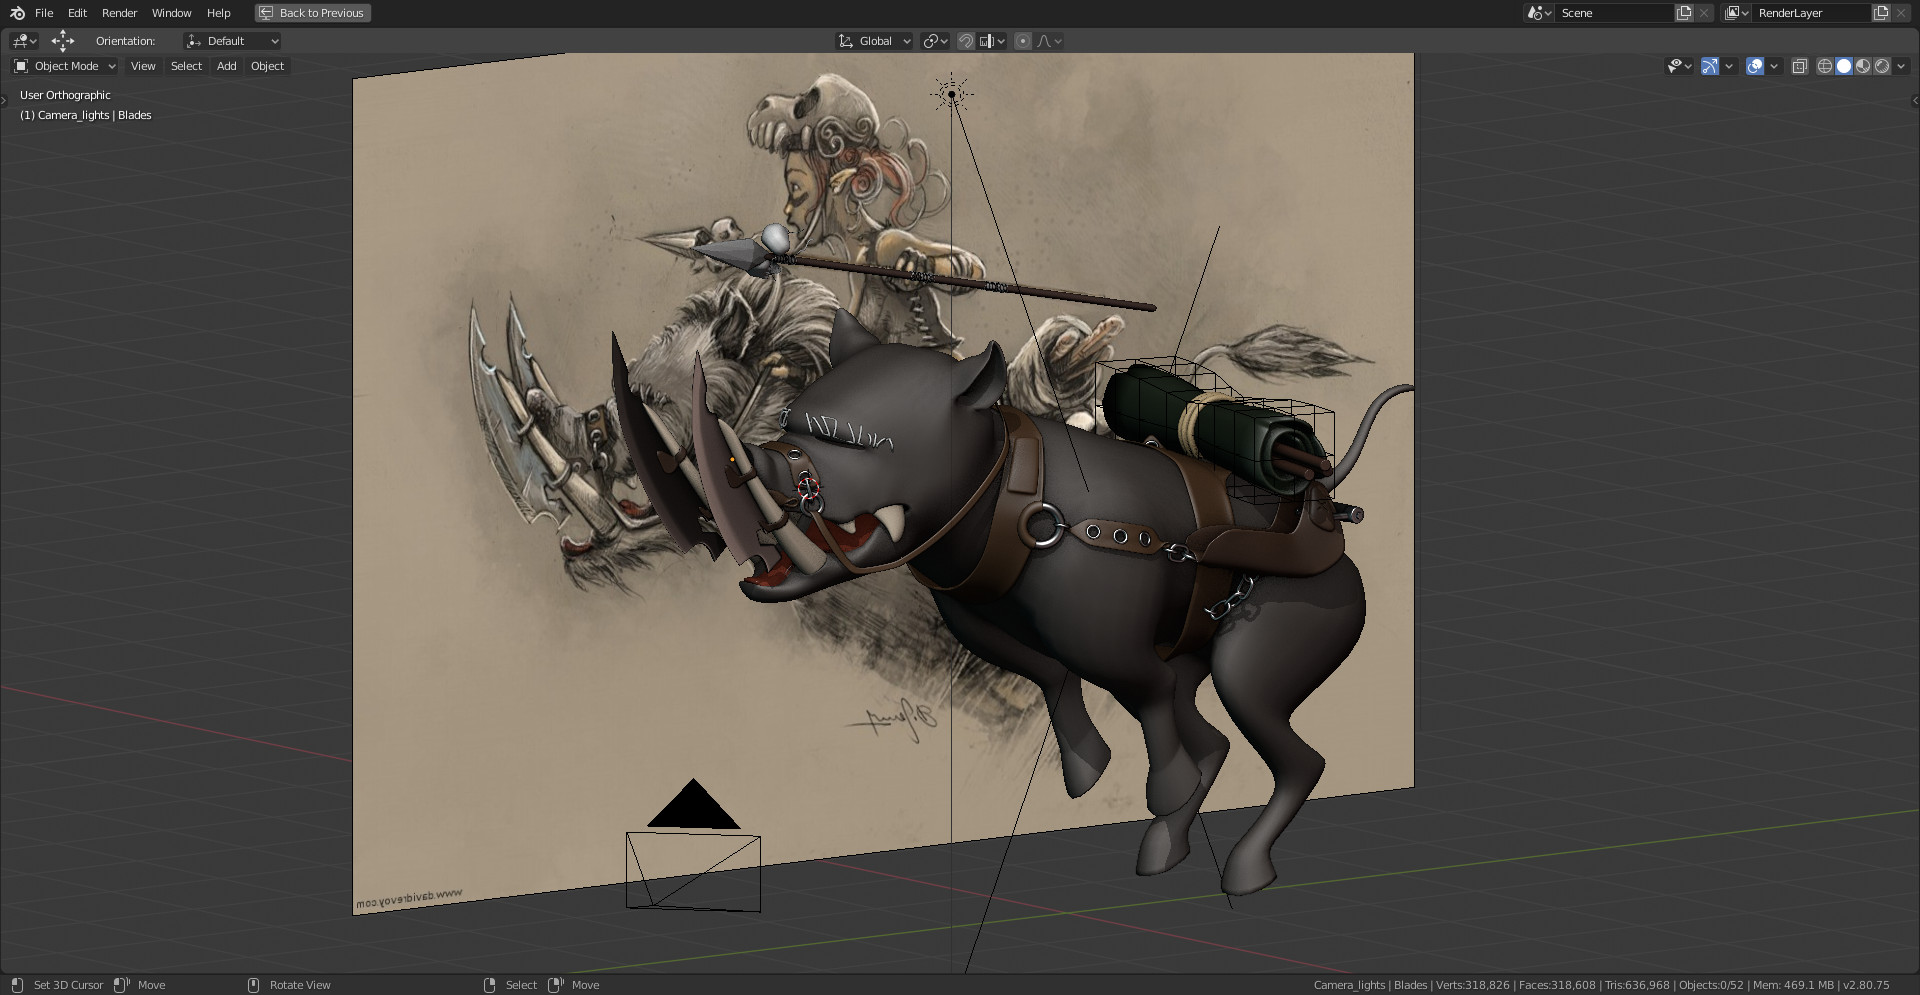Image resolution: width=1920 pixels, height=995 pixels.
Task: Expand the left toolbar region arrow
Action: point(4,99)
